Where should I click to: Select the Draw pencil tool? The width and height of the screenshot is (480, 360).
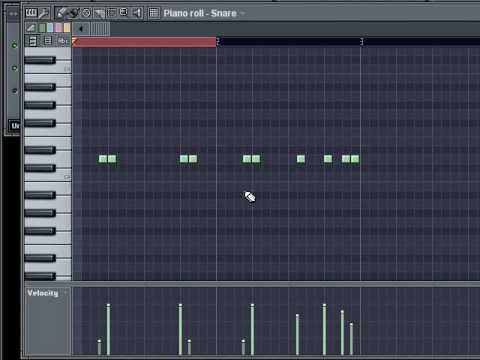click(61, 13)
